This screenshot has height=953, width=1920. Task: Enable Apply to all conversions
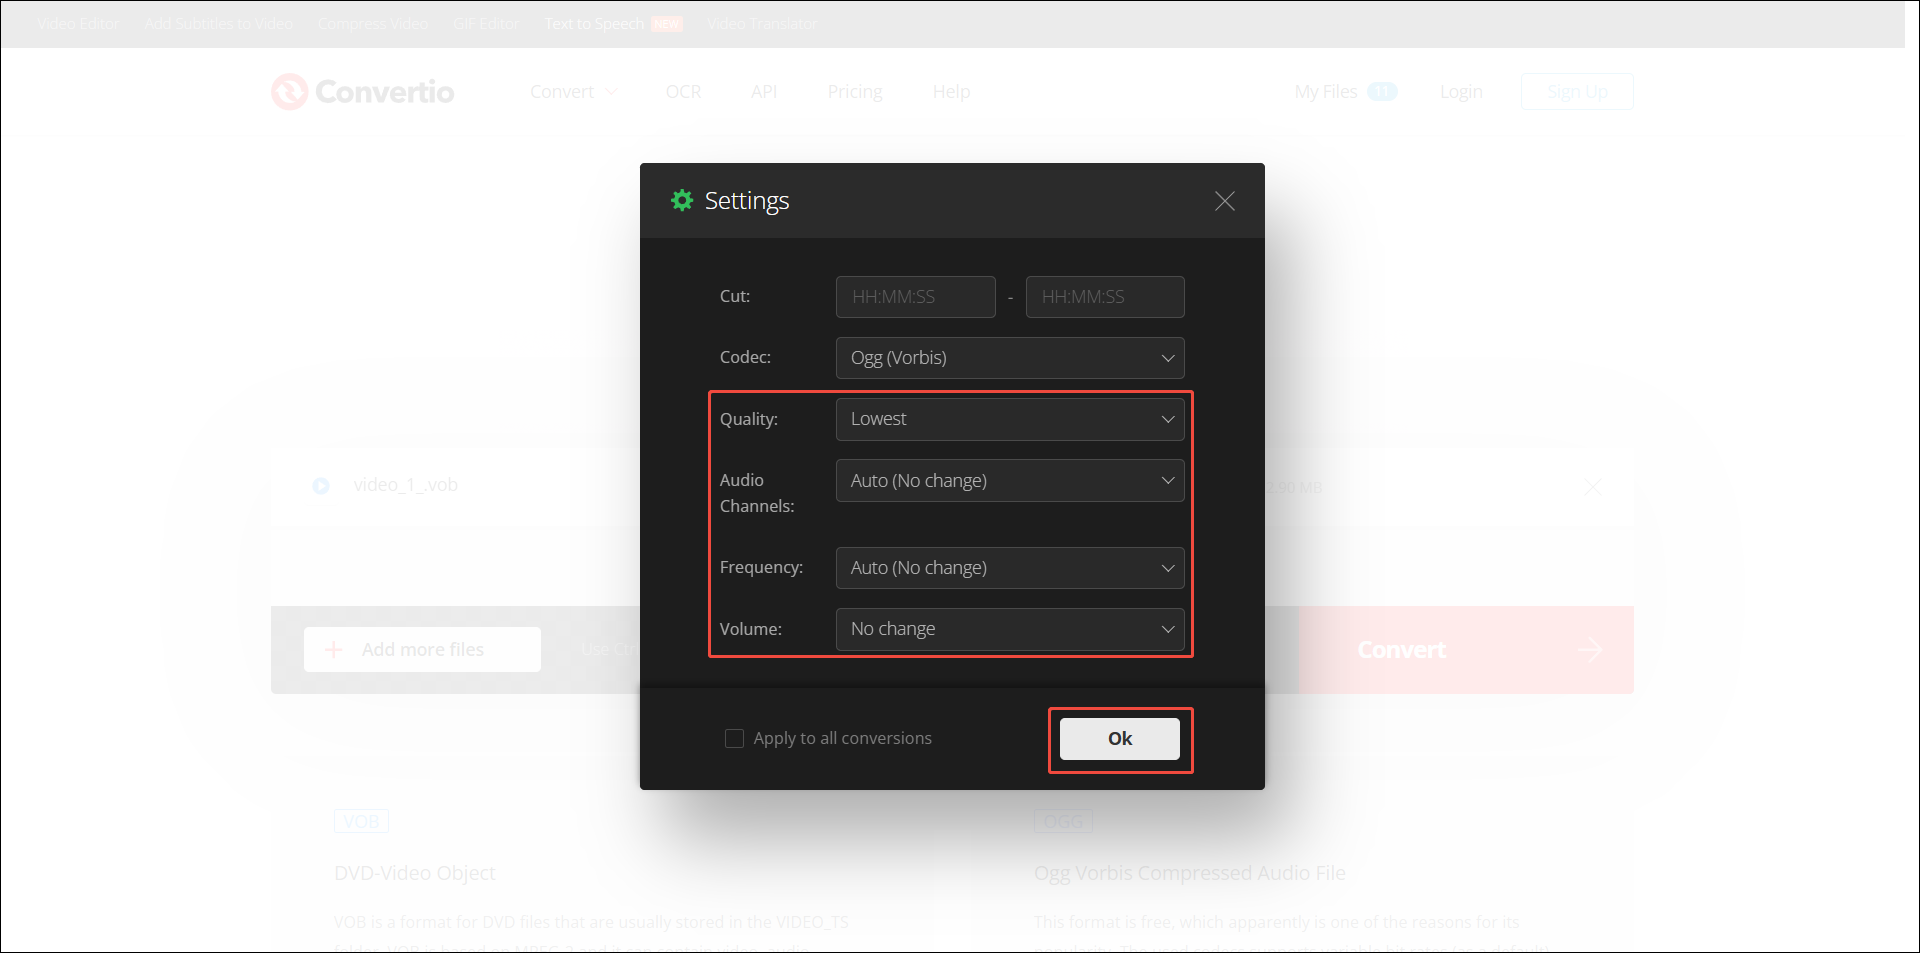click(734, 737)
